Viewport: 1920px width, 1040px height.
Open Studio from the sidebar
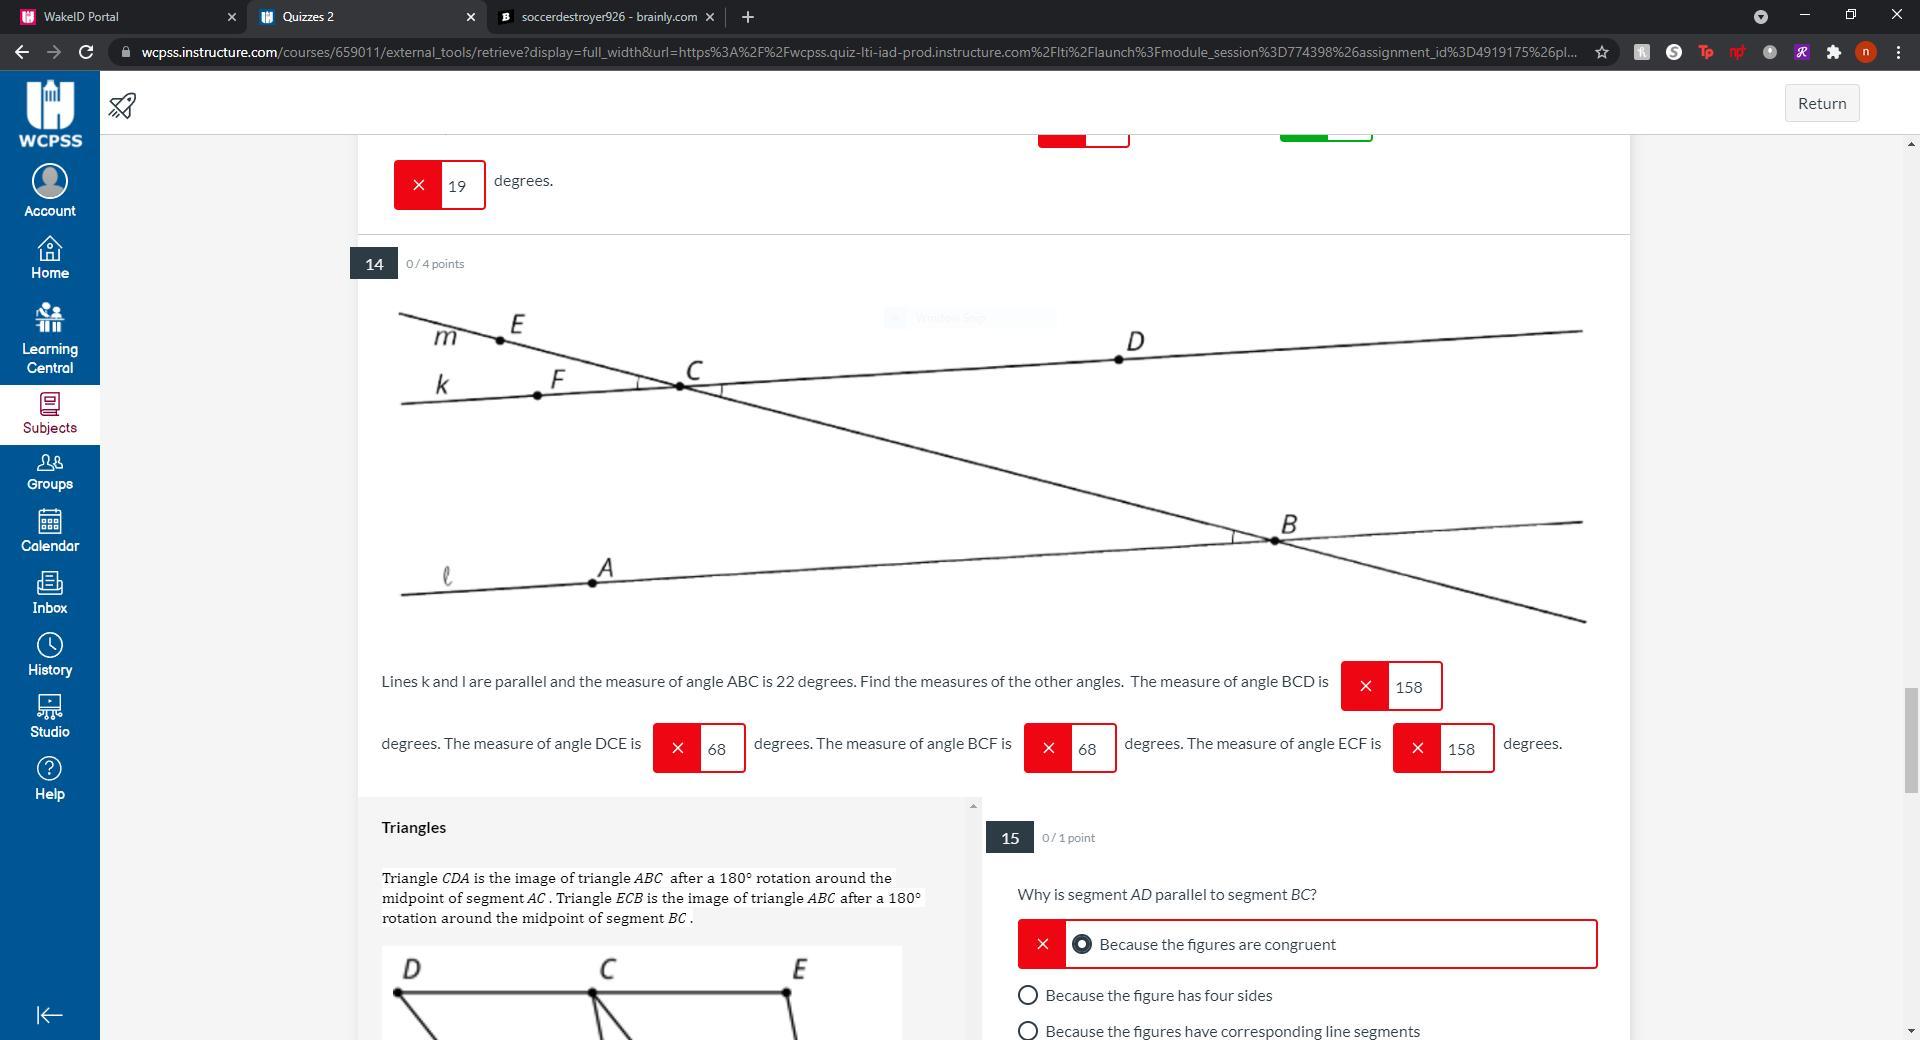[49, 717]
